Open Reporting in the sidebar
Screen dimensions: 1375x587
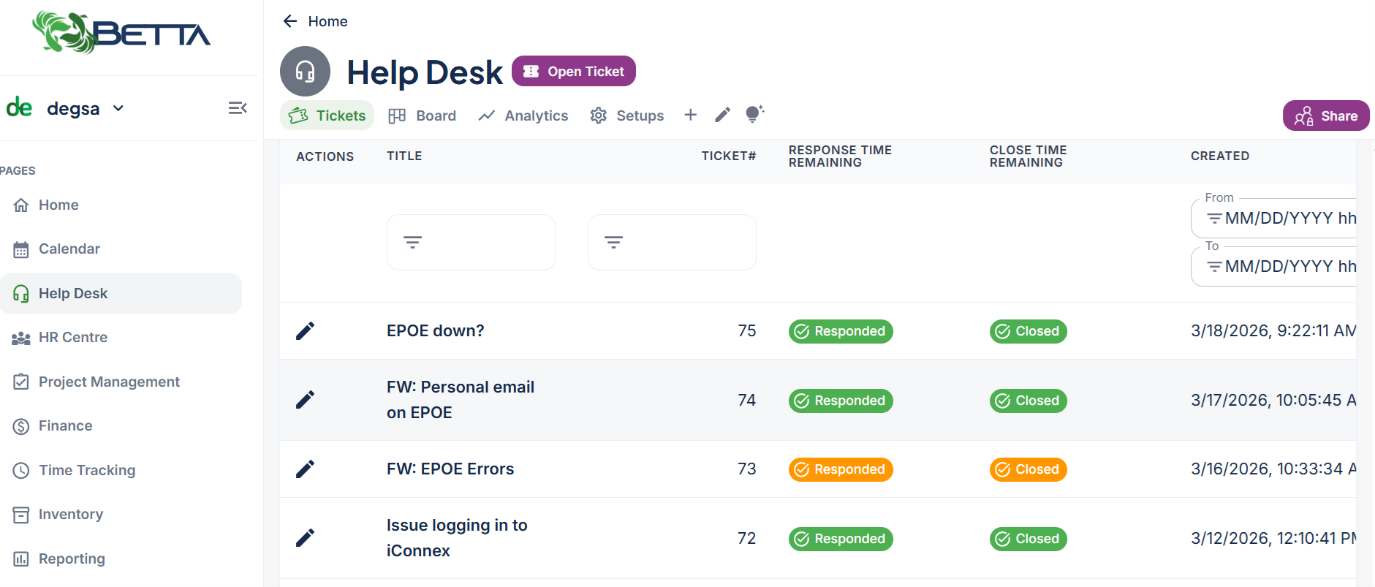click(120, 559)
